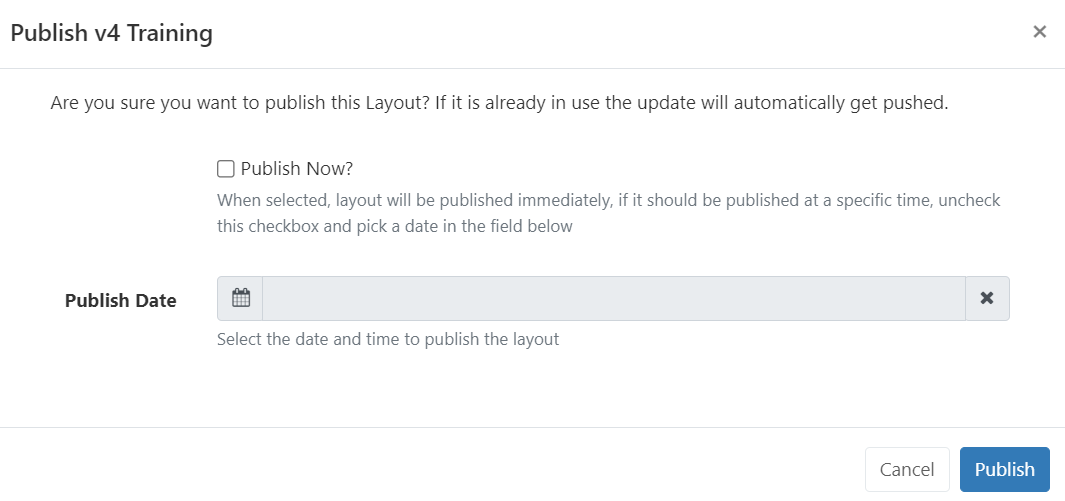Reset the date field with the clear button

987,298
